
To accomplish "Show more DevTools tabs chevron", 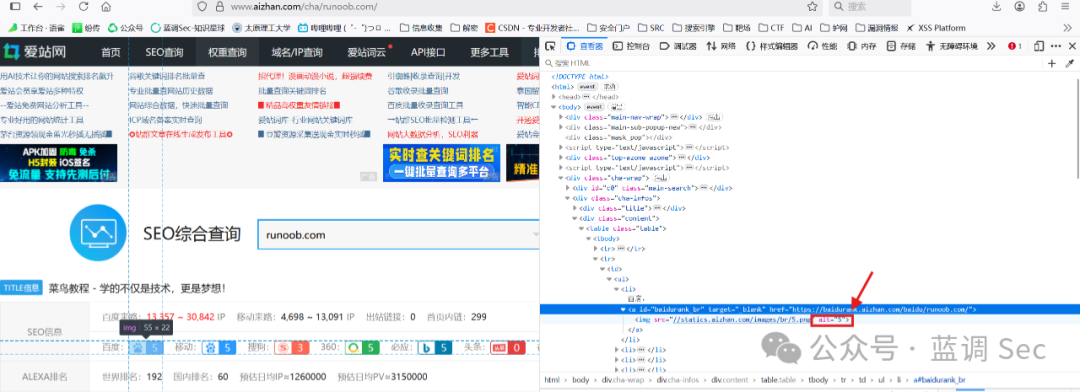I will (991, 46).
